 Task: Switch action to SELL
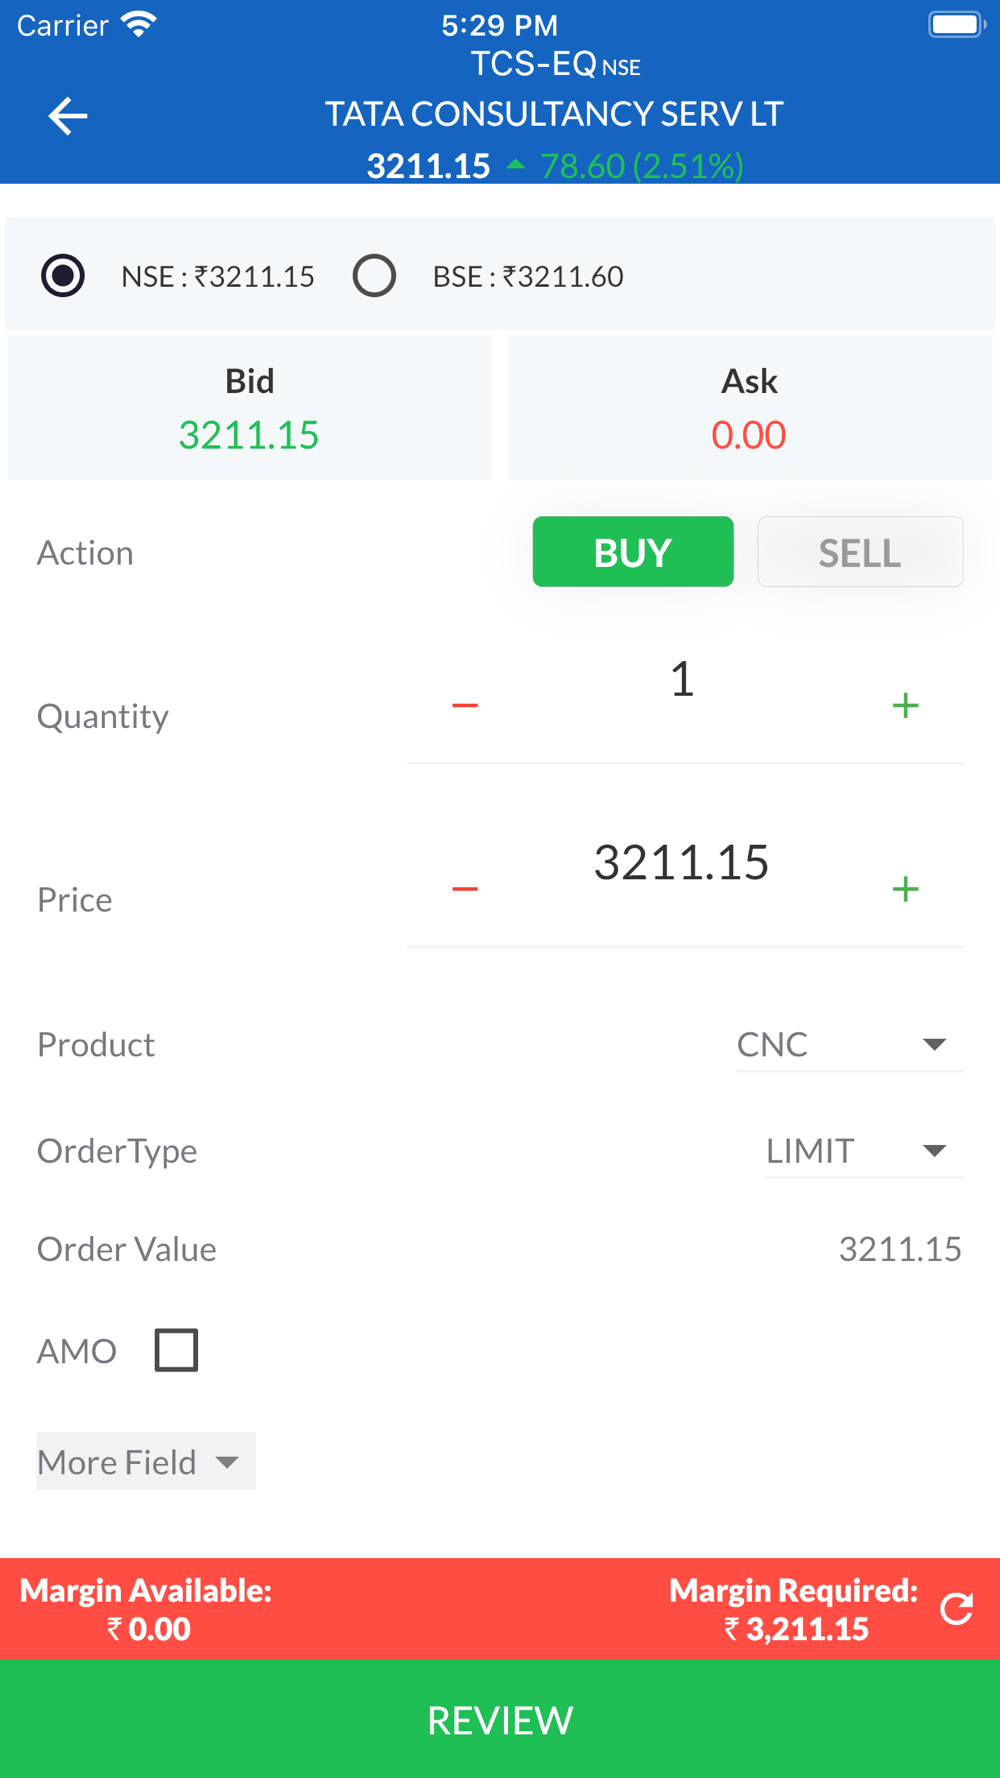[x=860, y=552]
